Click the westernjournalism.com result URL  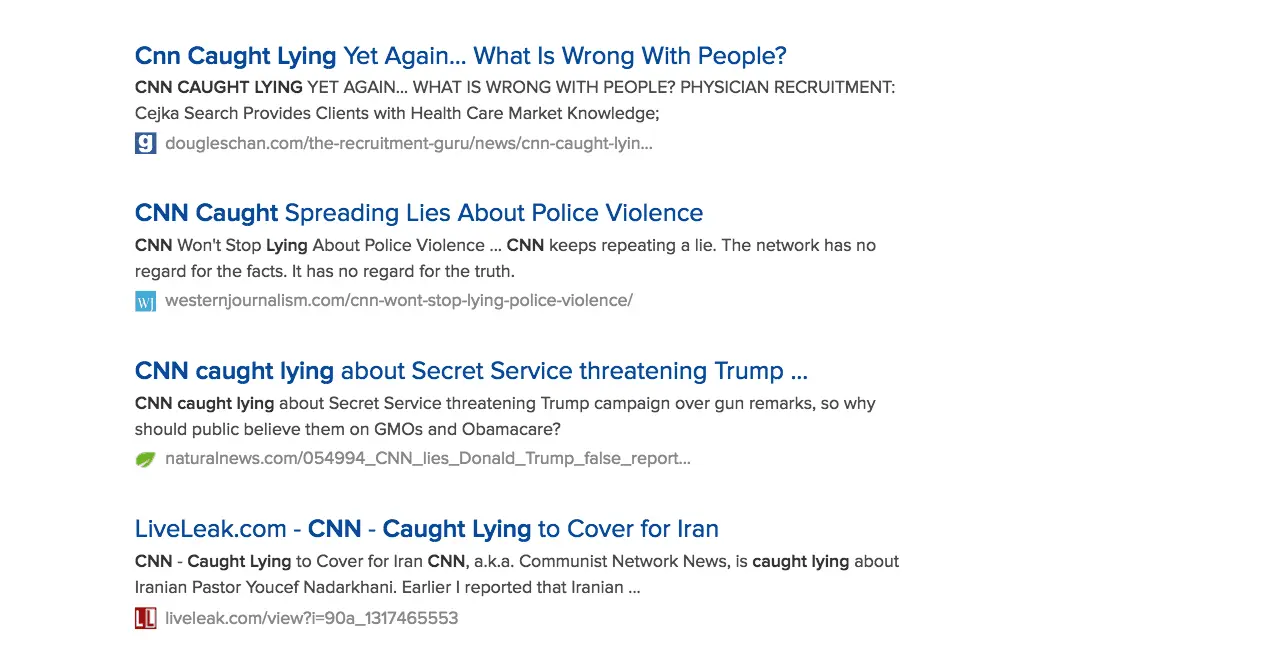coord(398,300)
